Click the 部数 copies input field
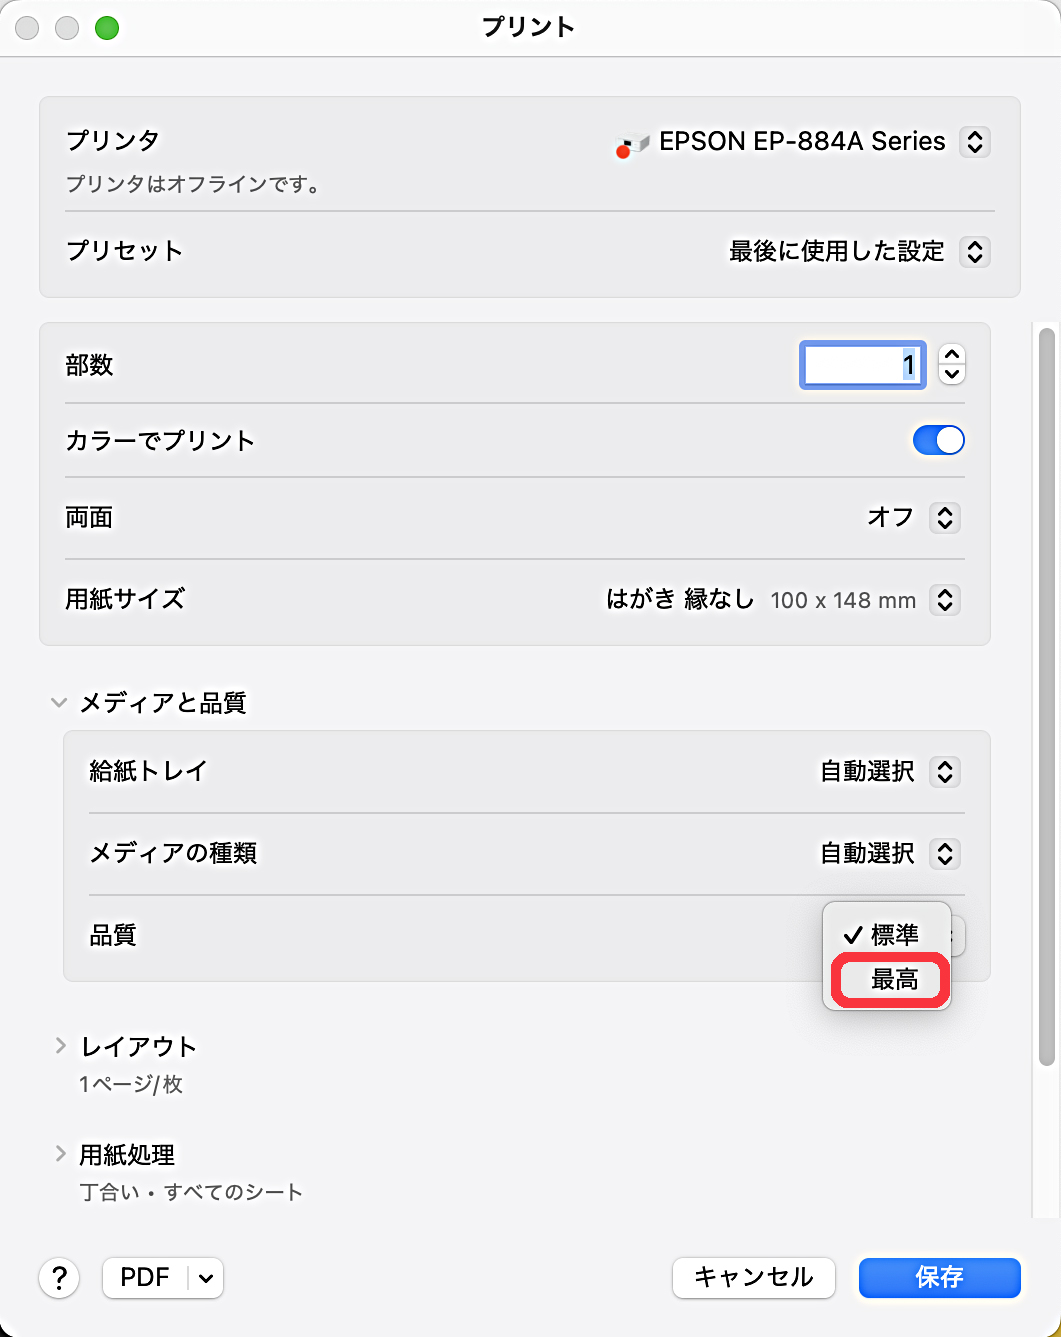The width and height of the screenshot is (1061, 1337). click(862, 365)
